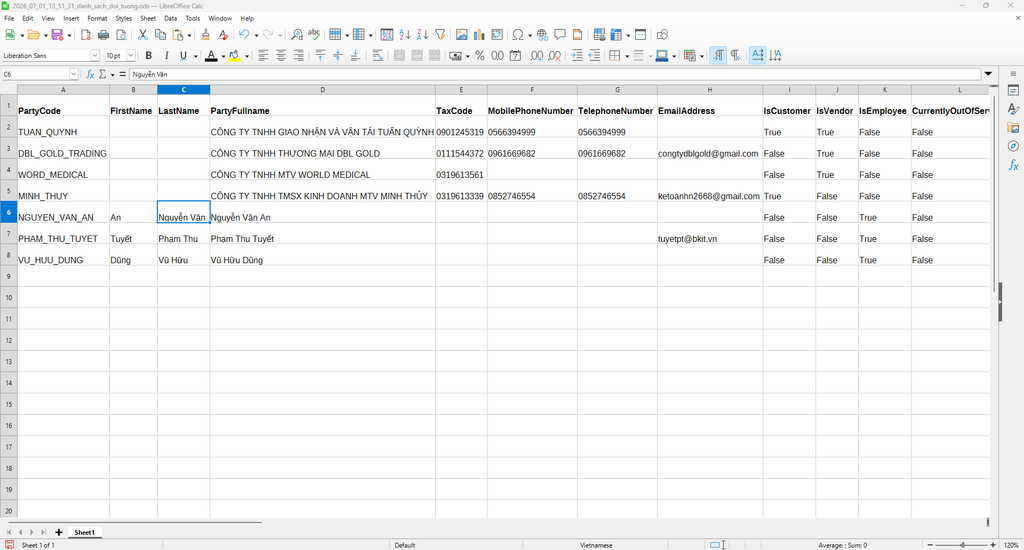Toggle Bold formatting

coord(148,56)
